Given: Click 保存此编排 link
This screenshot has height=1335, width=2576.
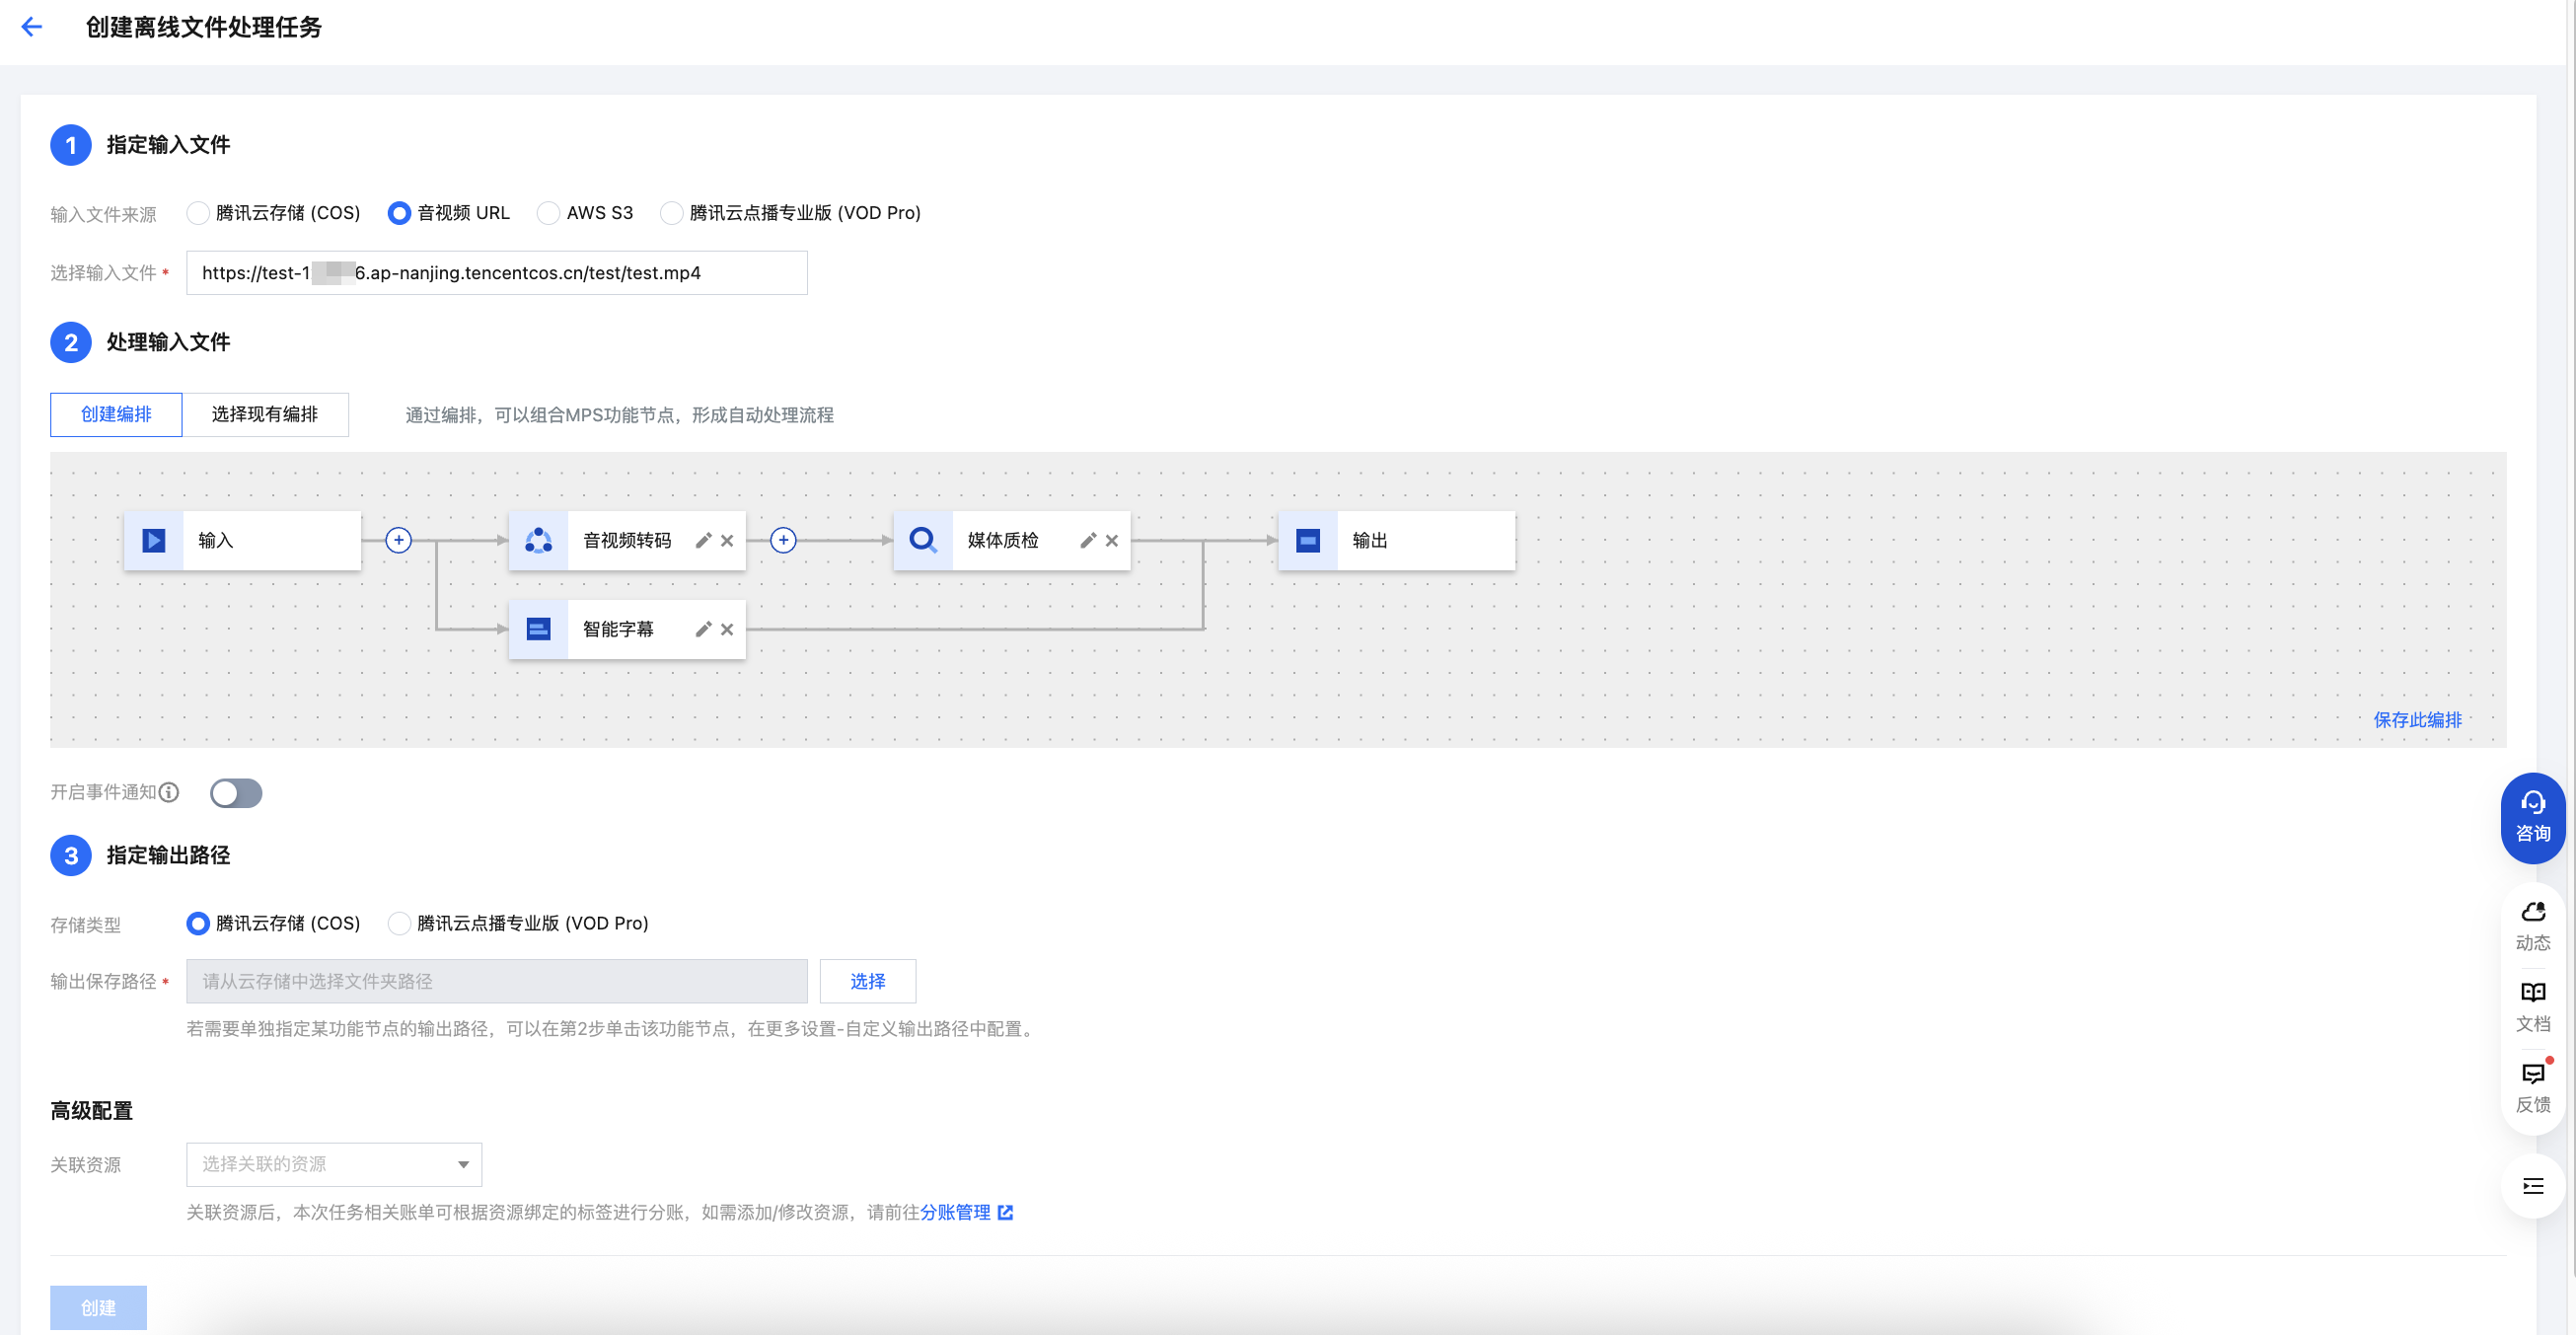Looking at the screenshot, I should tap(2416, 720).
